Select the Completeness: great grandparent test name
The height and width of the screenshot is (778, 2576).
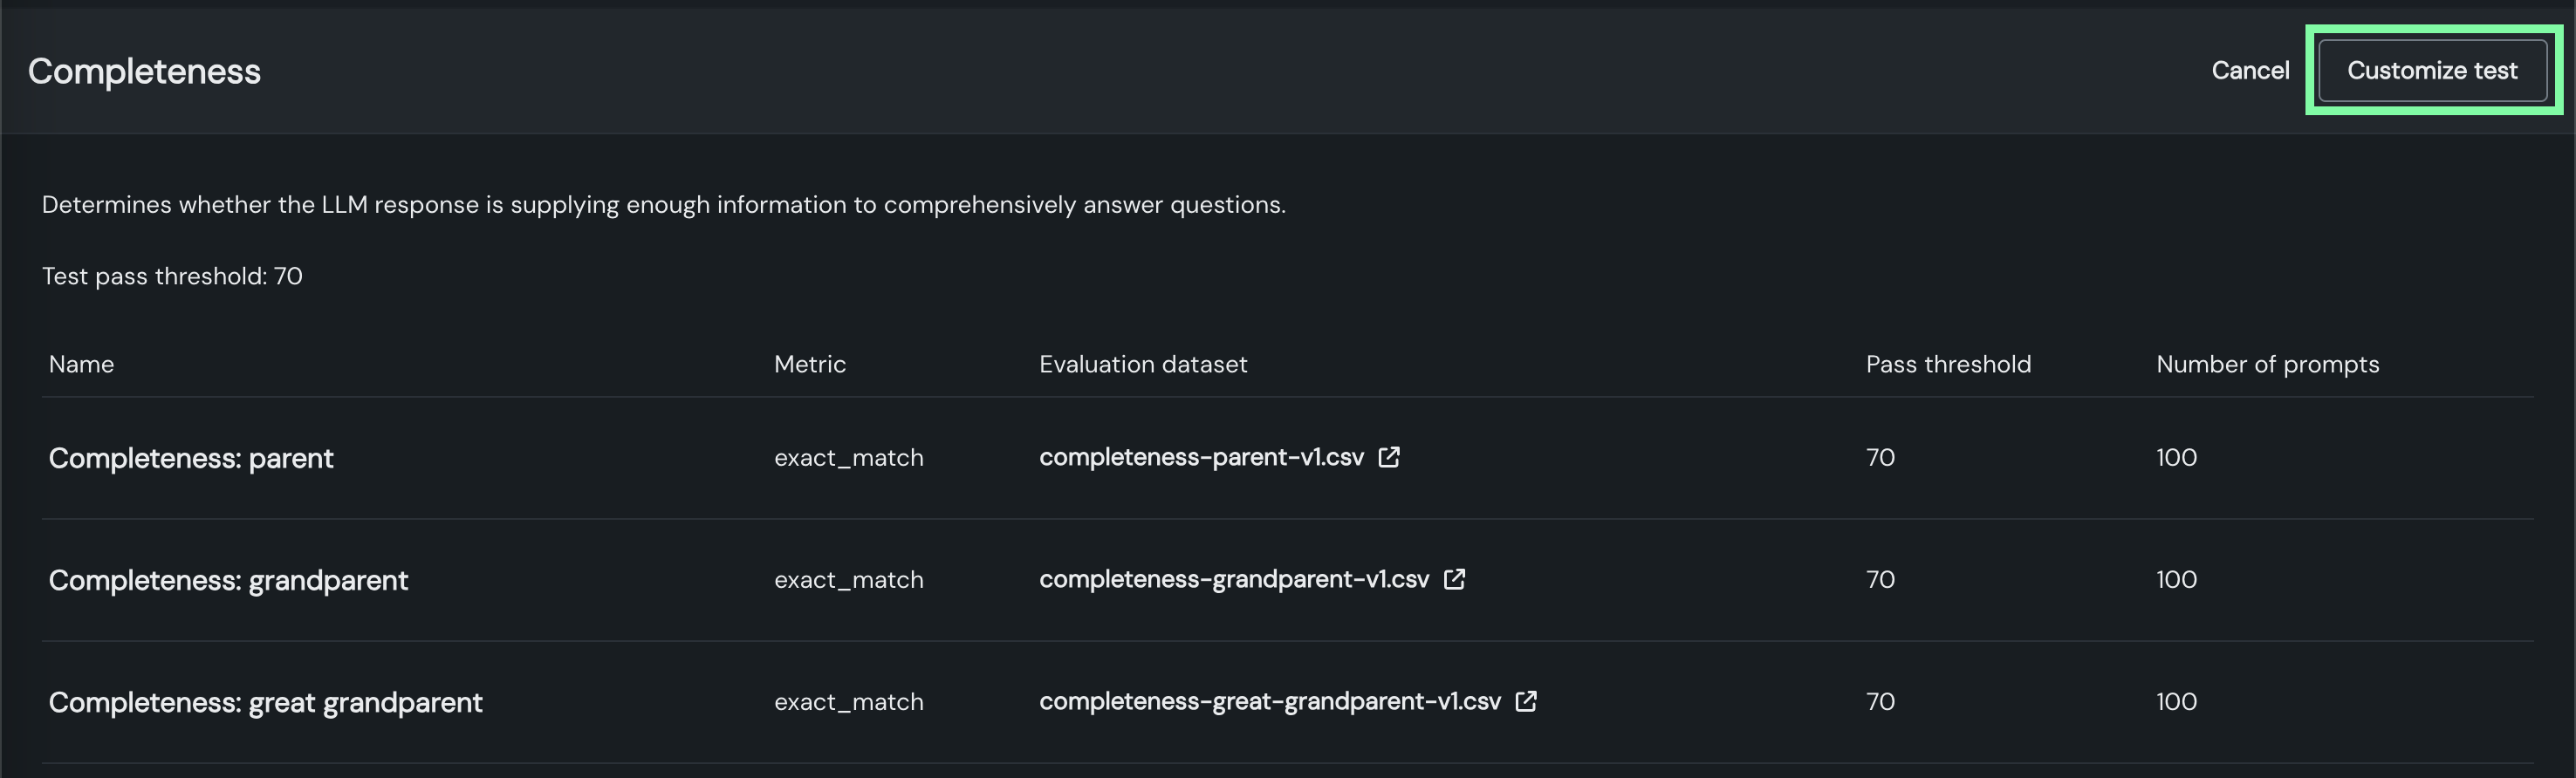coord(265,702)
